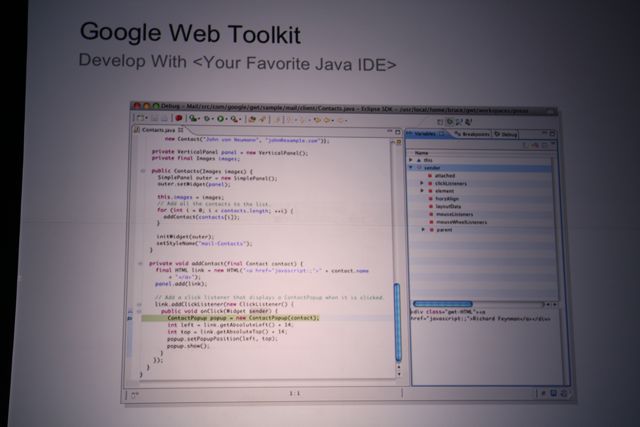Screen dimensions: 640x427
Task: Maximize the Contacts.java editor pane
Action: point(398,132)
